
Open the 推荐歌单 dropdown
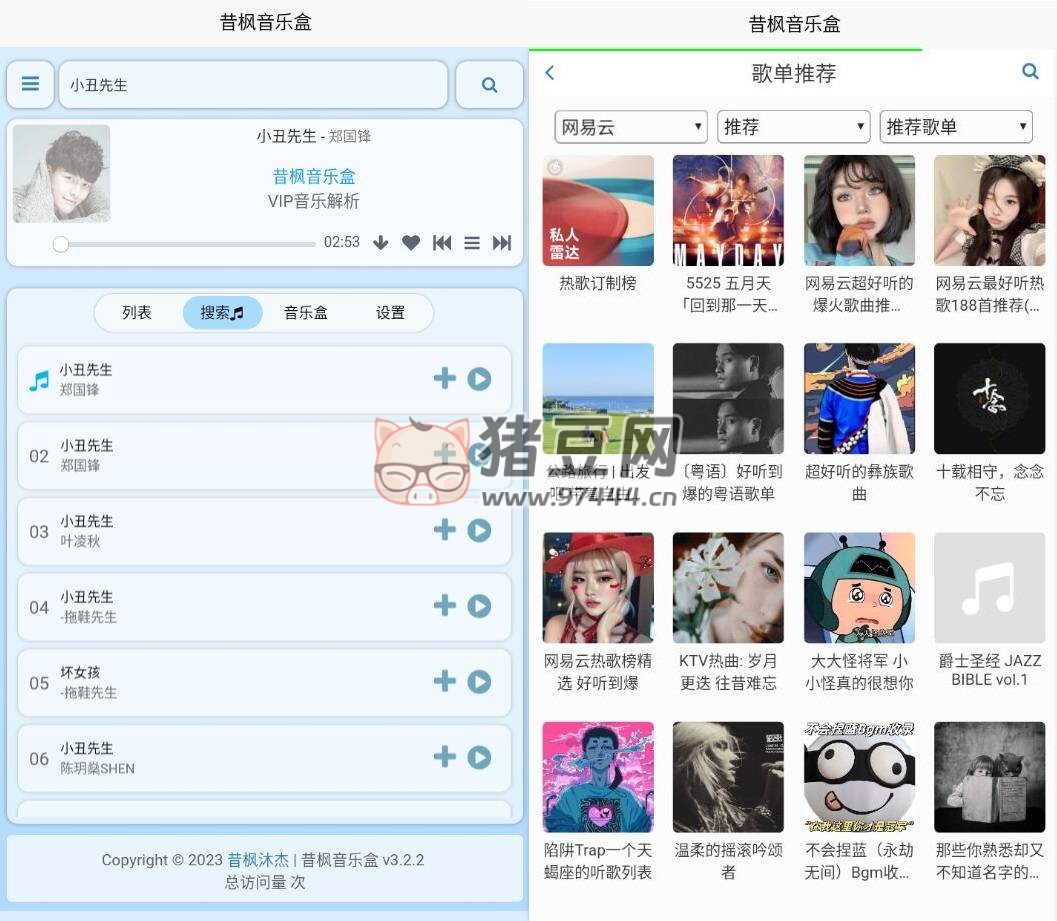coord(955,126)
